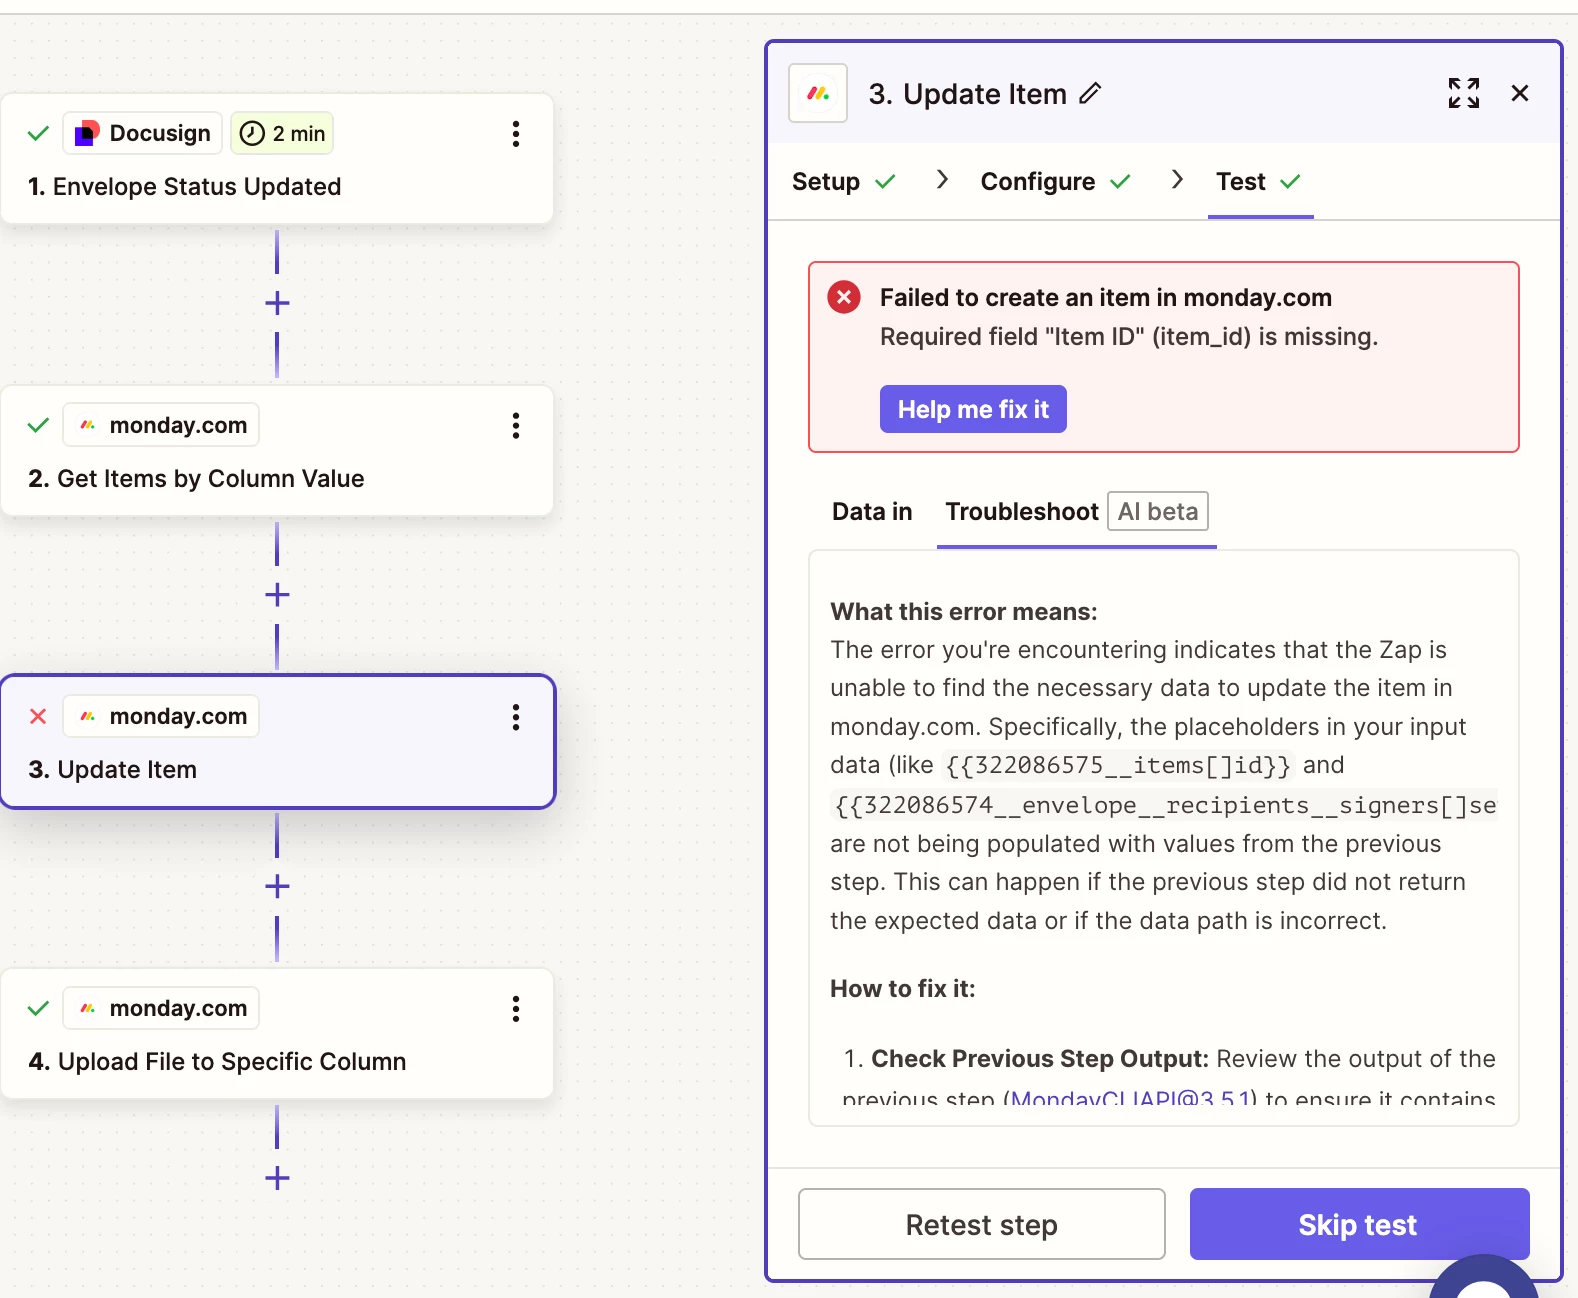Add a step after Get Items by Column Value
Viewport: 1578px width, 1298px height.
(x=277, y=595)
